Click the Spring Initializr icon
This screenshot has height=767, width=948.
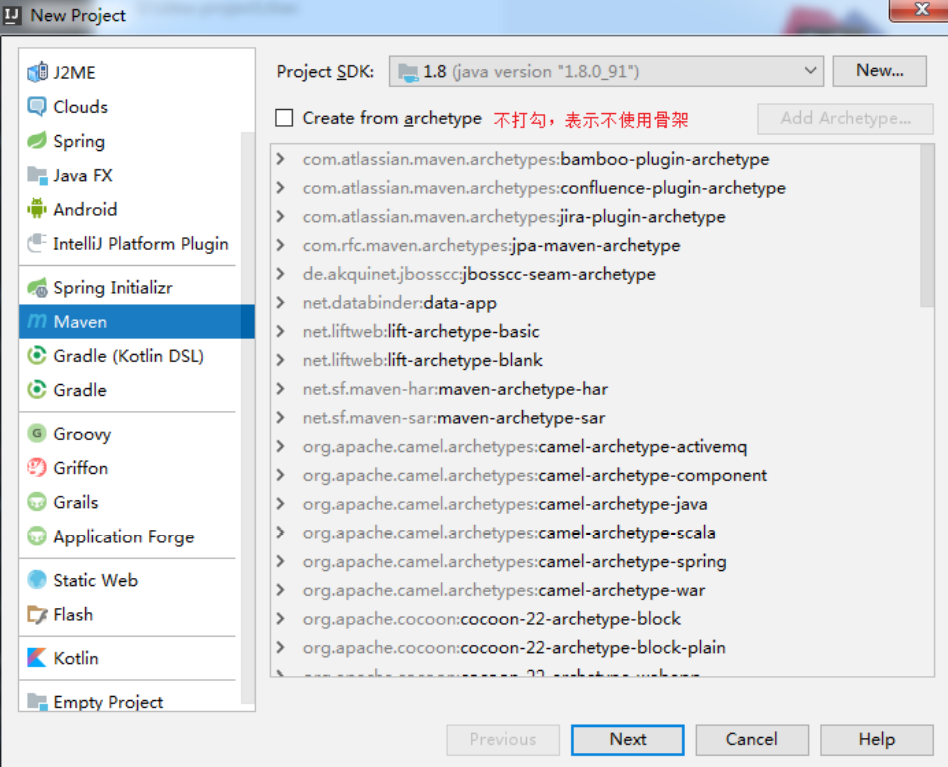point(37,288)
